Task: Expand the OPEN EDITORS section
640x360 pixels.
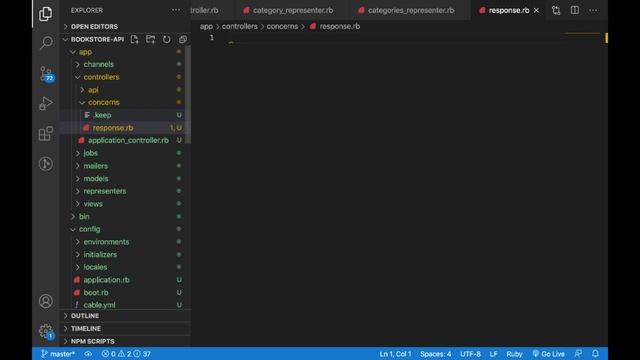Action: 94,27
